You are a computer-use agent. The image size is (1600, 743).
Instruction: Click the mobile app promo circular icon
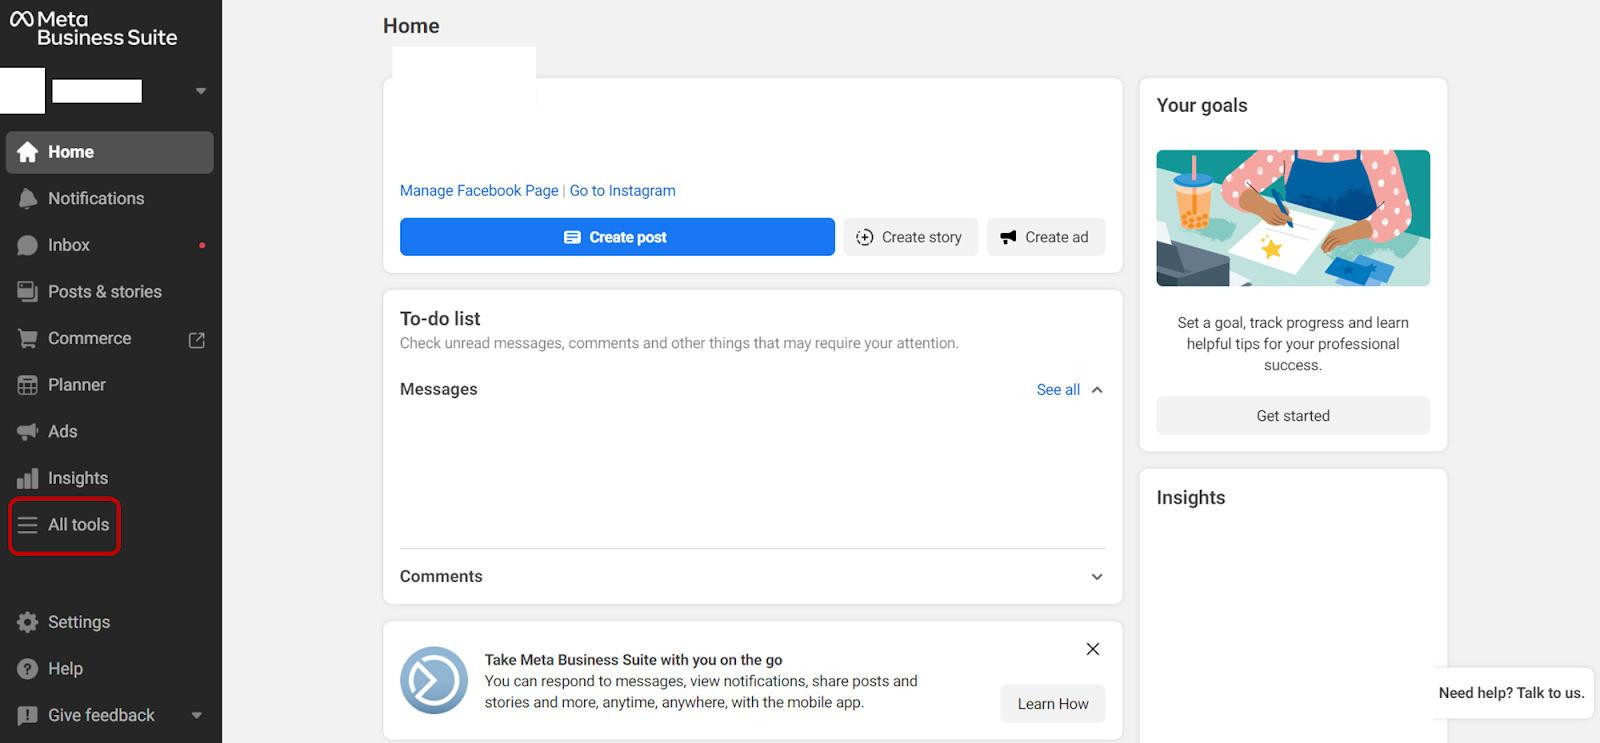pos(434,680)
